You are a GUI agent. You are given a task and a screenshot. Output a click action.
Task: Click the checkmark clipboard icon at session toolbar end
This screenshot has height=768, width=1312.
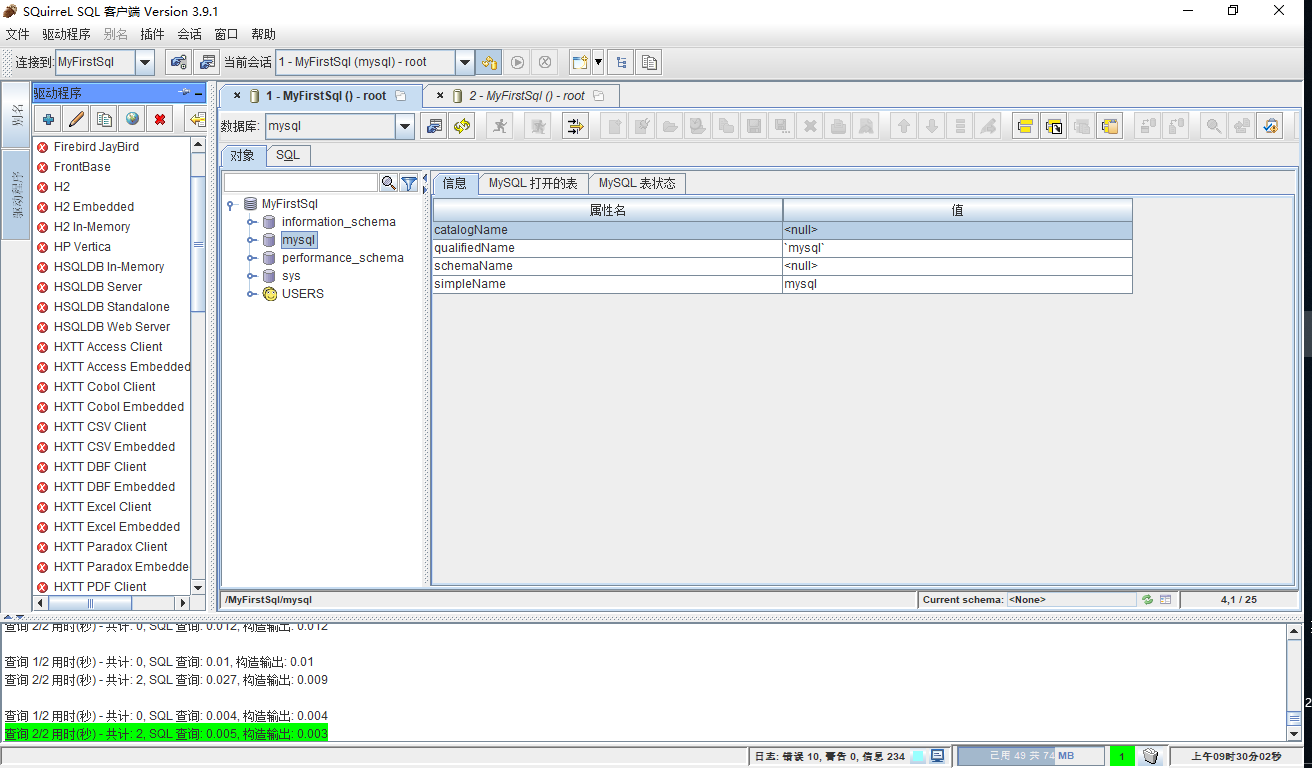1270,126
